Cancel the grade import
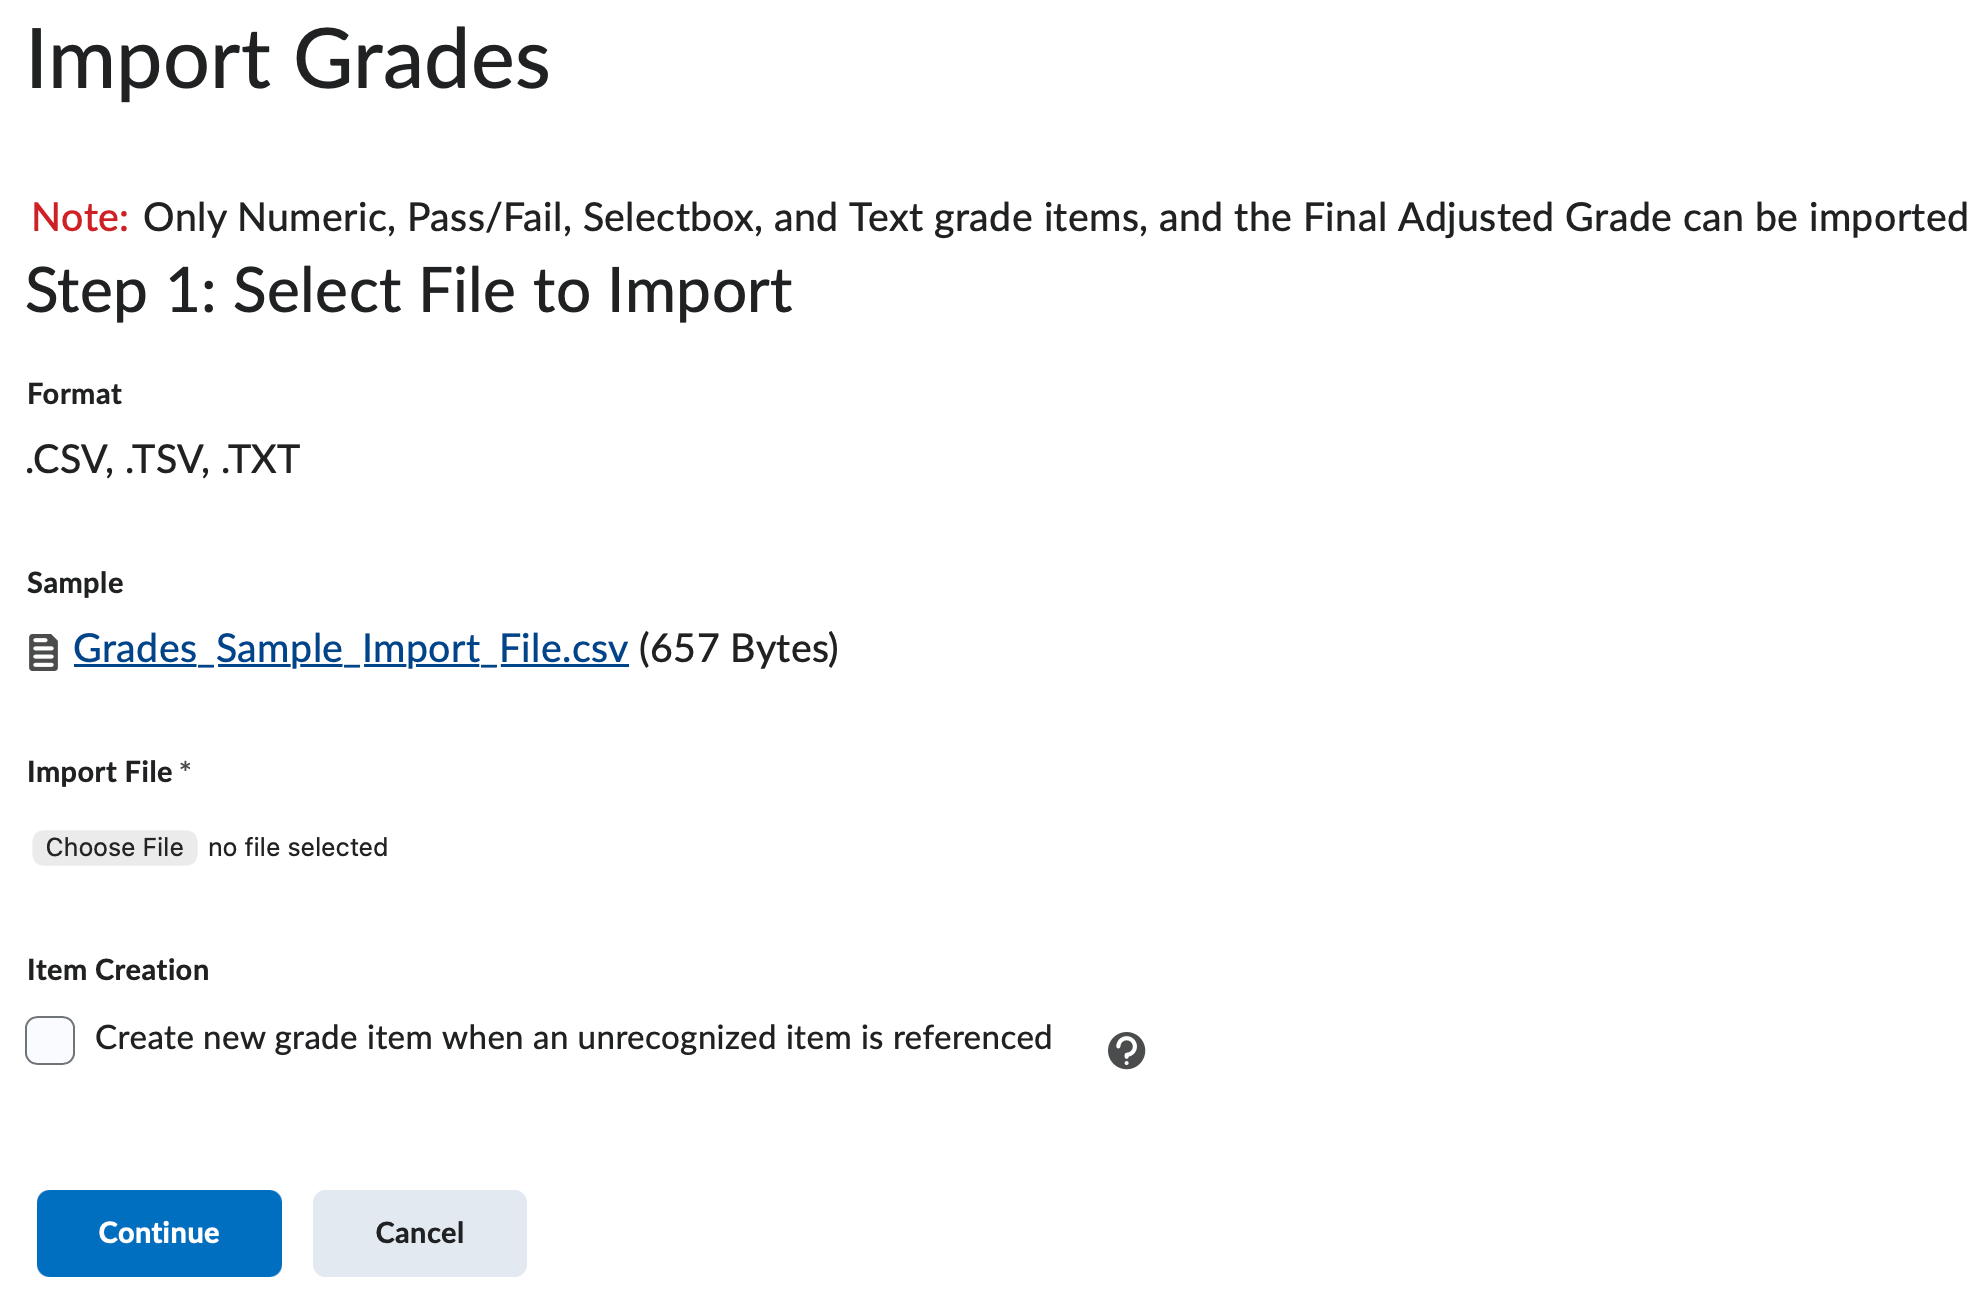Image resolution: width=1982 pixels, height=1292 pixels. pos(419,1233)
